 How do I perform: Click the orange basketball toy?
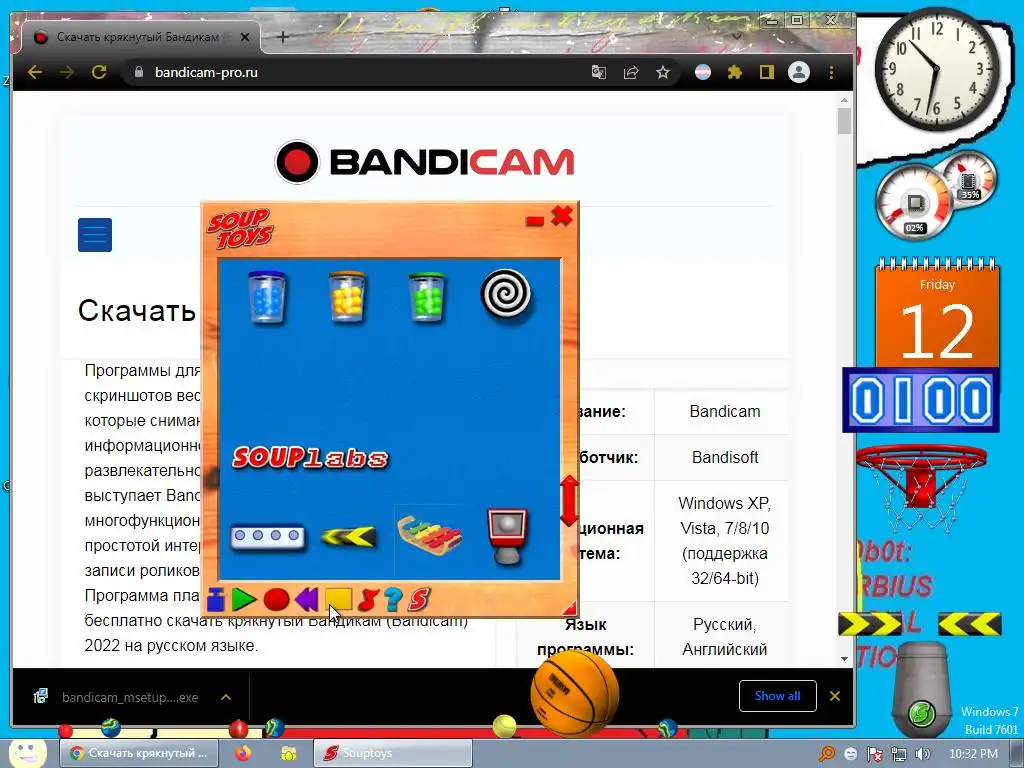[575, 694]
